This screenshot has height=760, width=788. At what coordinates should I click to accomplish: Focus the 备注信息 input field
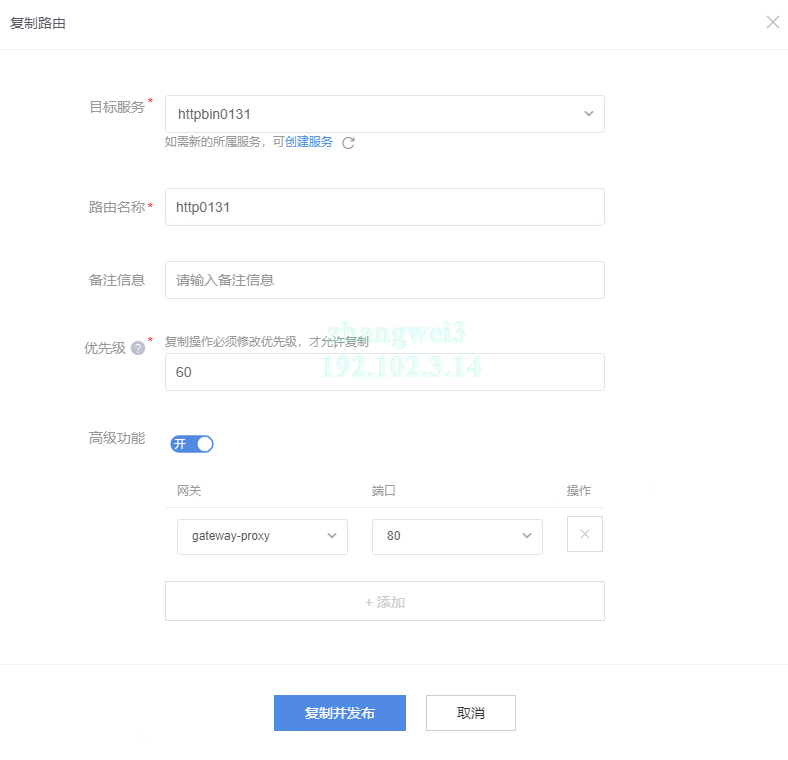[384, 280]
